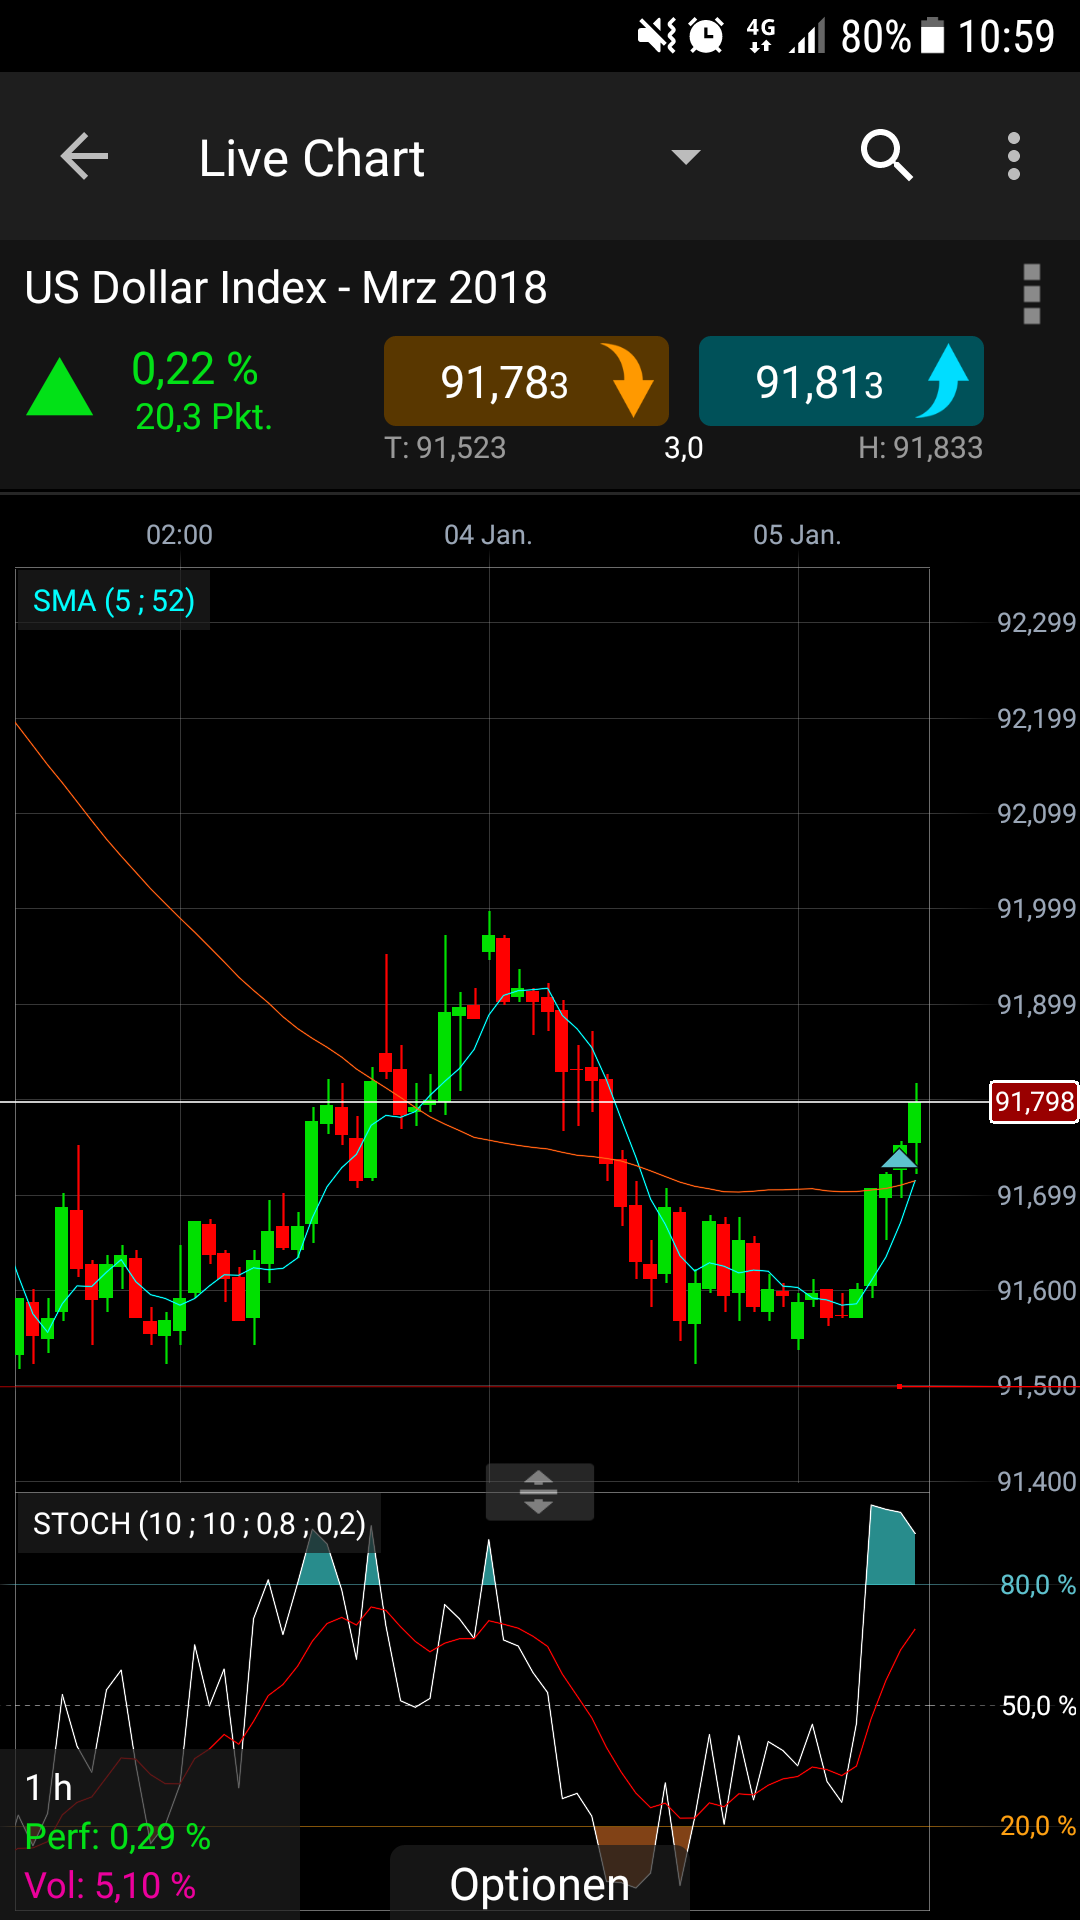Open search with the magnifier icon

tap(887, 156)
